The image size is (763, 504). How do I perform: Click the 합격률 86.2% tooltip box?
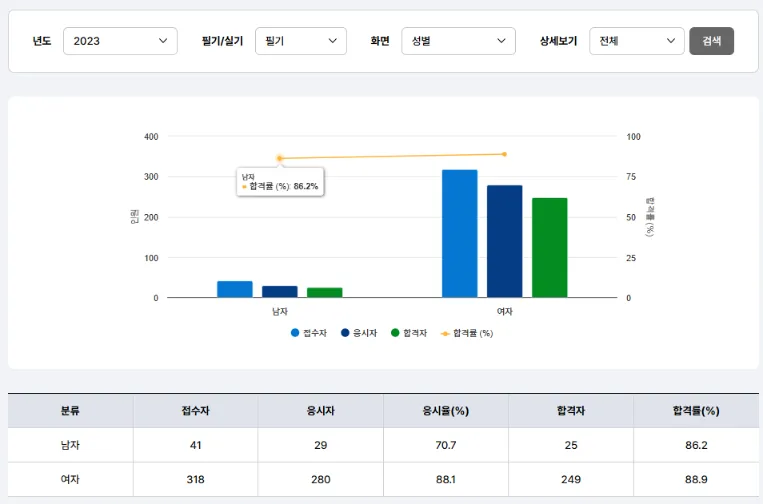[280, 182]
